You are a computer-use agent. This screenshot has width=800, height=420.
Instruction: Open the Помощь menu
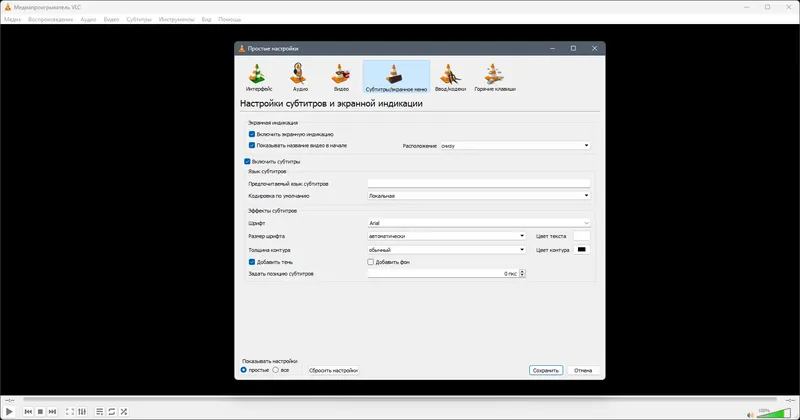(x=230, y=19)
